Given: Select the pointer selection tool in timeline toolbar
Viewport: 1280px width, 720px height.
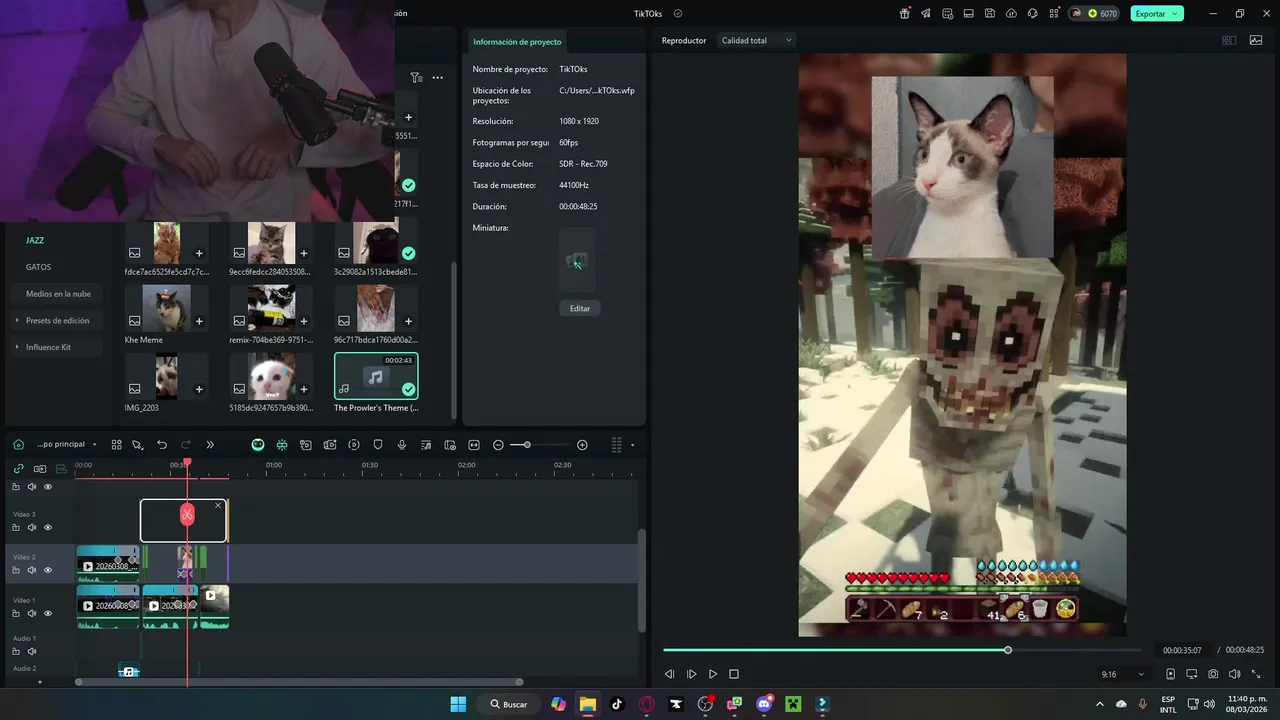Looking at the screenshot, I should [138, 444].
